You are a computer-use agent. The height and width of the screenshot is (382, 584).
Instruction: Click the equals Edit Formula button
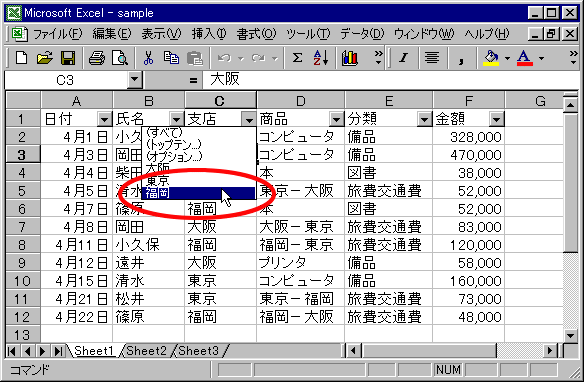tap(193, 80)
